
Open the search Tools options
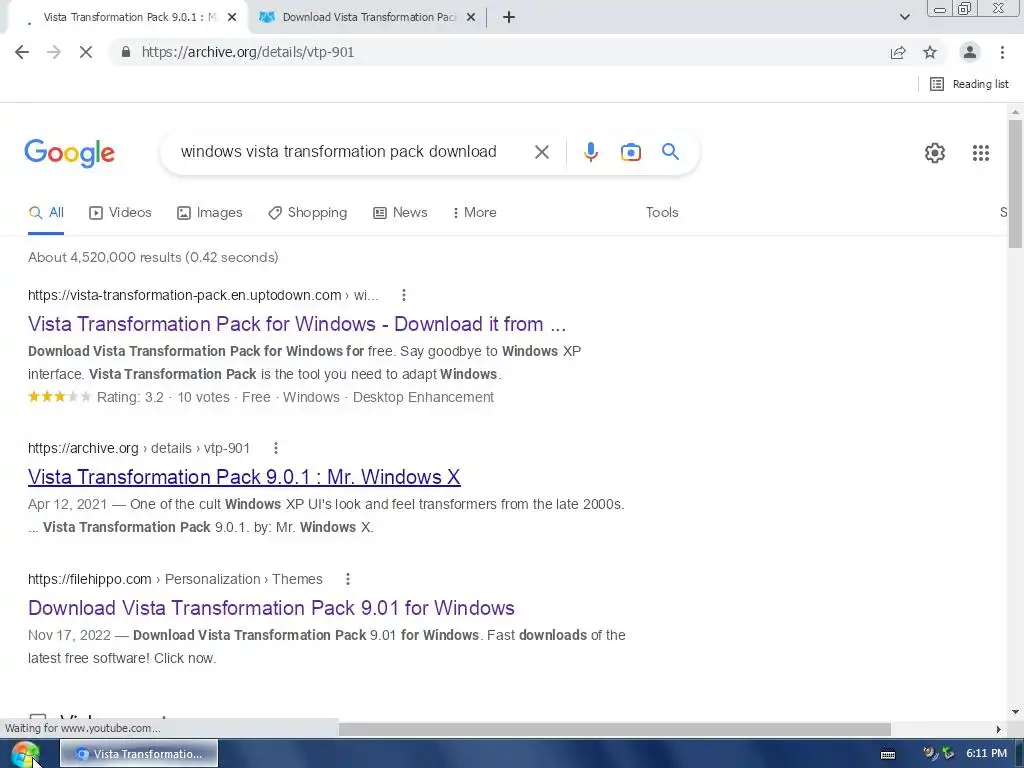pyautogui.click(x=662, y=213)
